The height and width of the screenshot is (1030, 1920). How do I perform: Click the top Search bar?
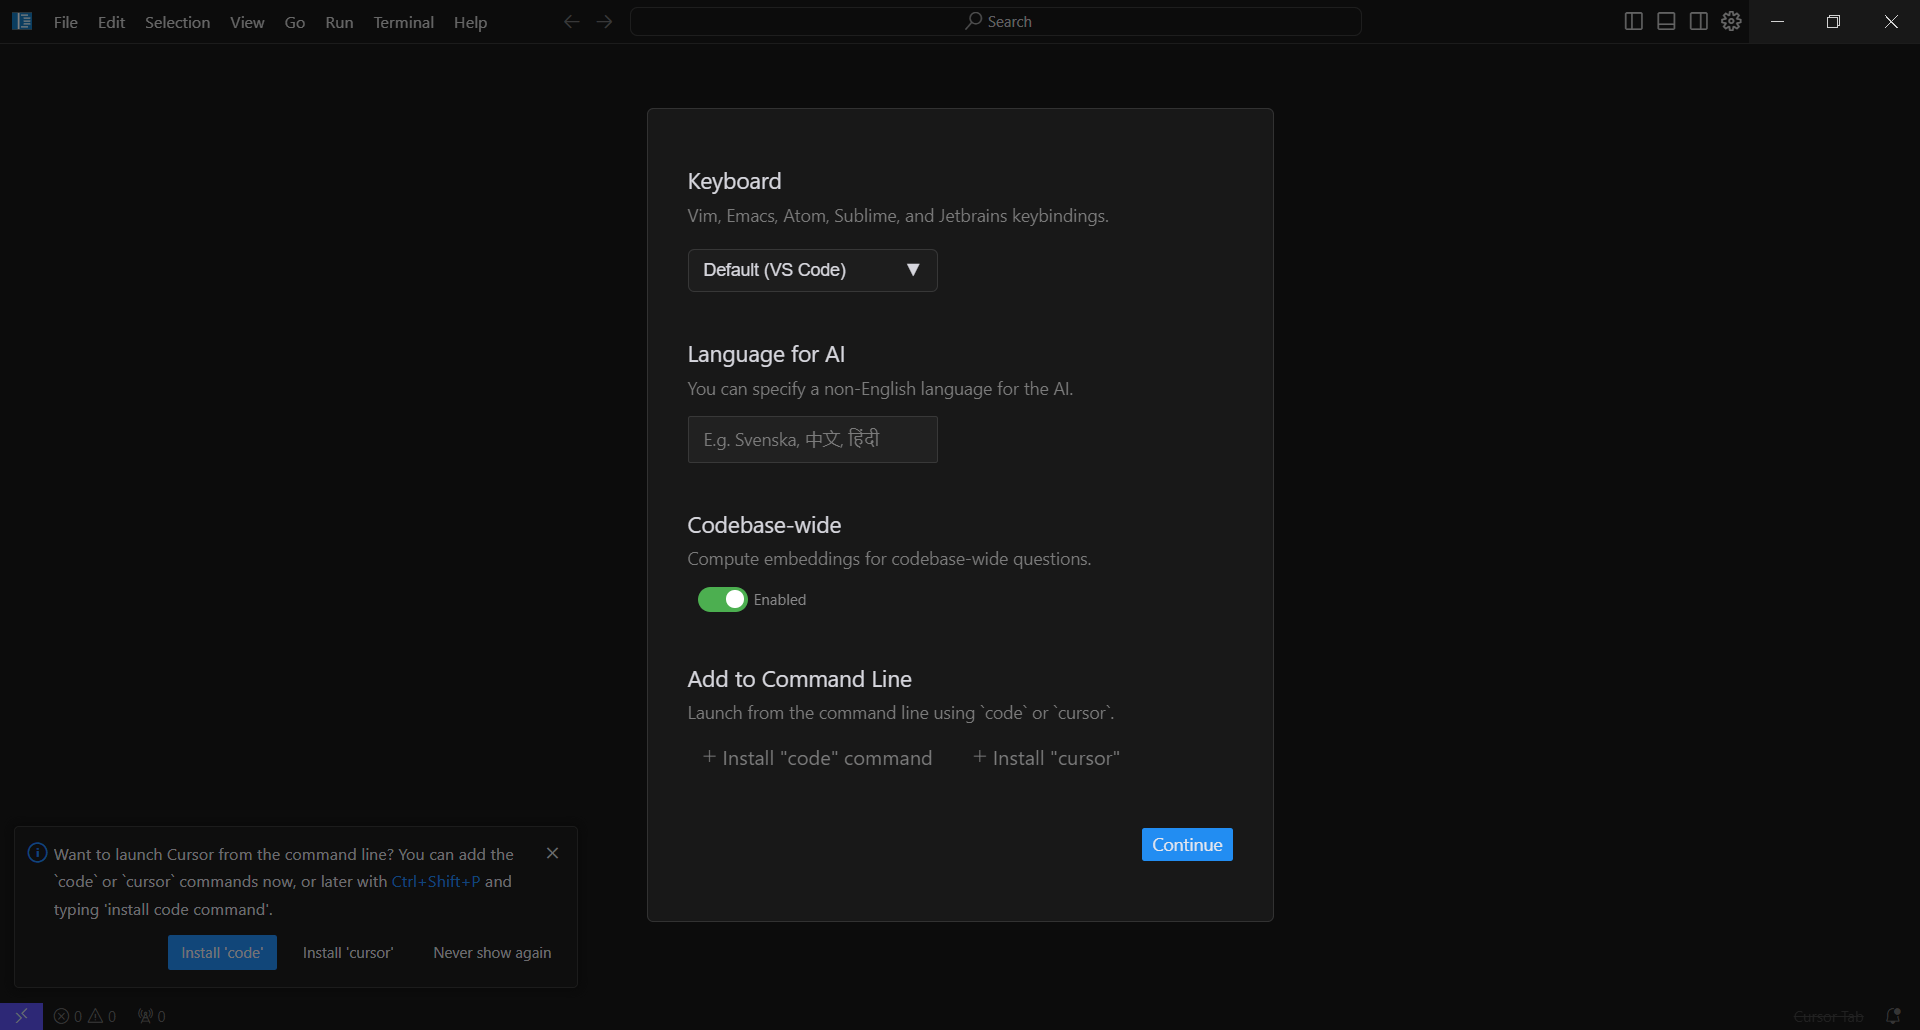996,22
